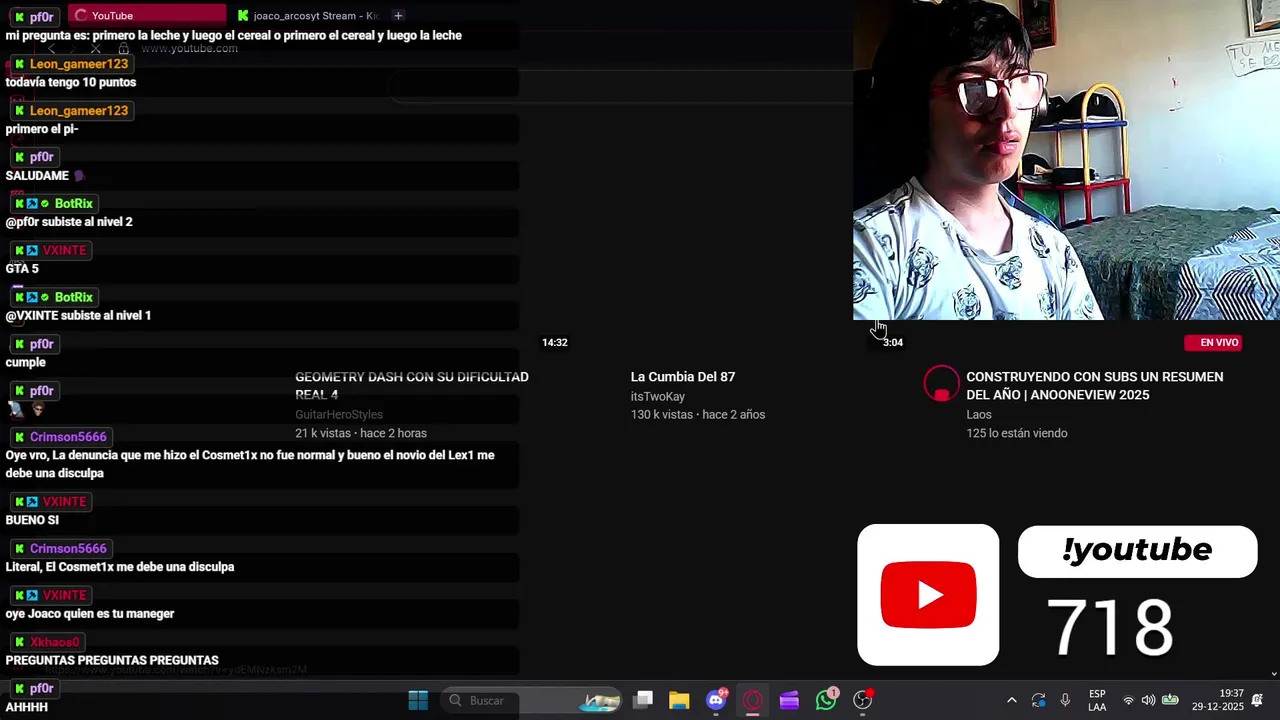The height and width of the screenshot is (720, 1280).
Task: Click the www.youtube.com address bar
Action: tap(189, 48)
